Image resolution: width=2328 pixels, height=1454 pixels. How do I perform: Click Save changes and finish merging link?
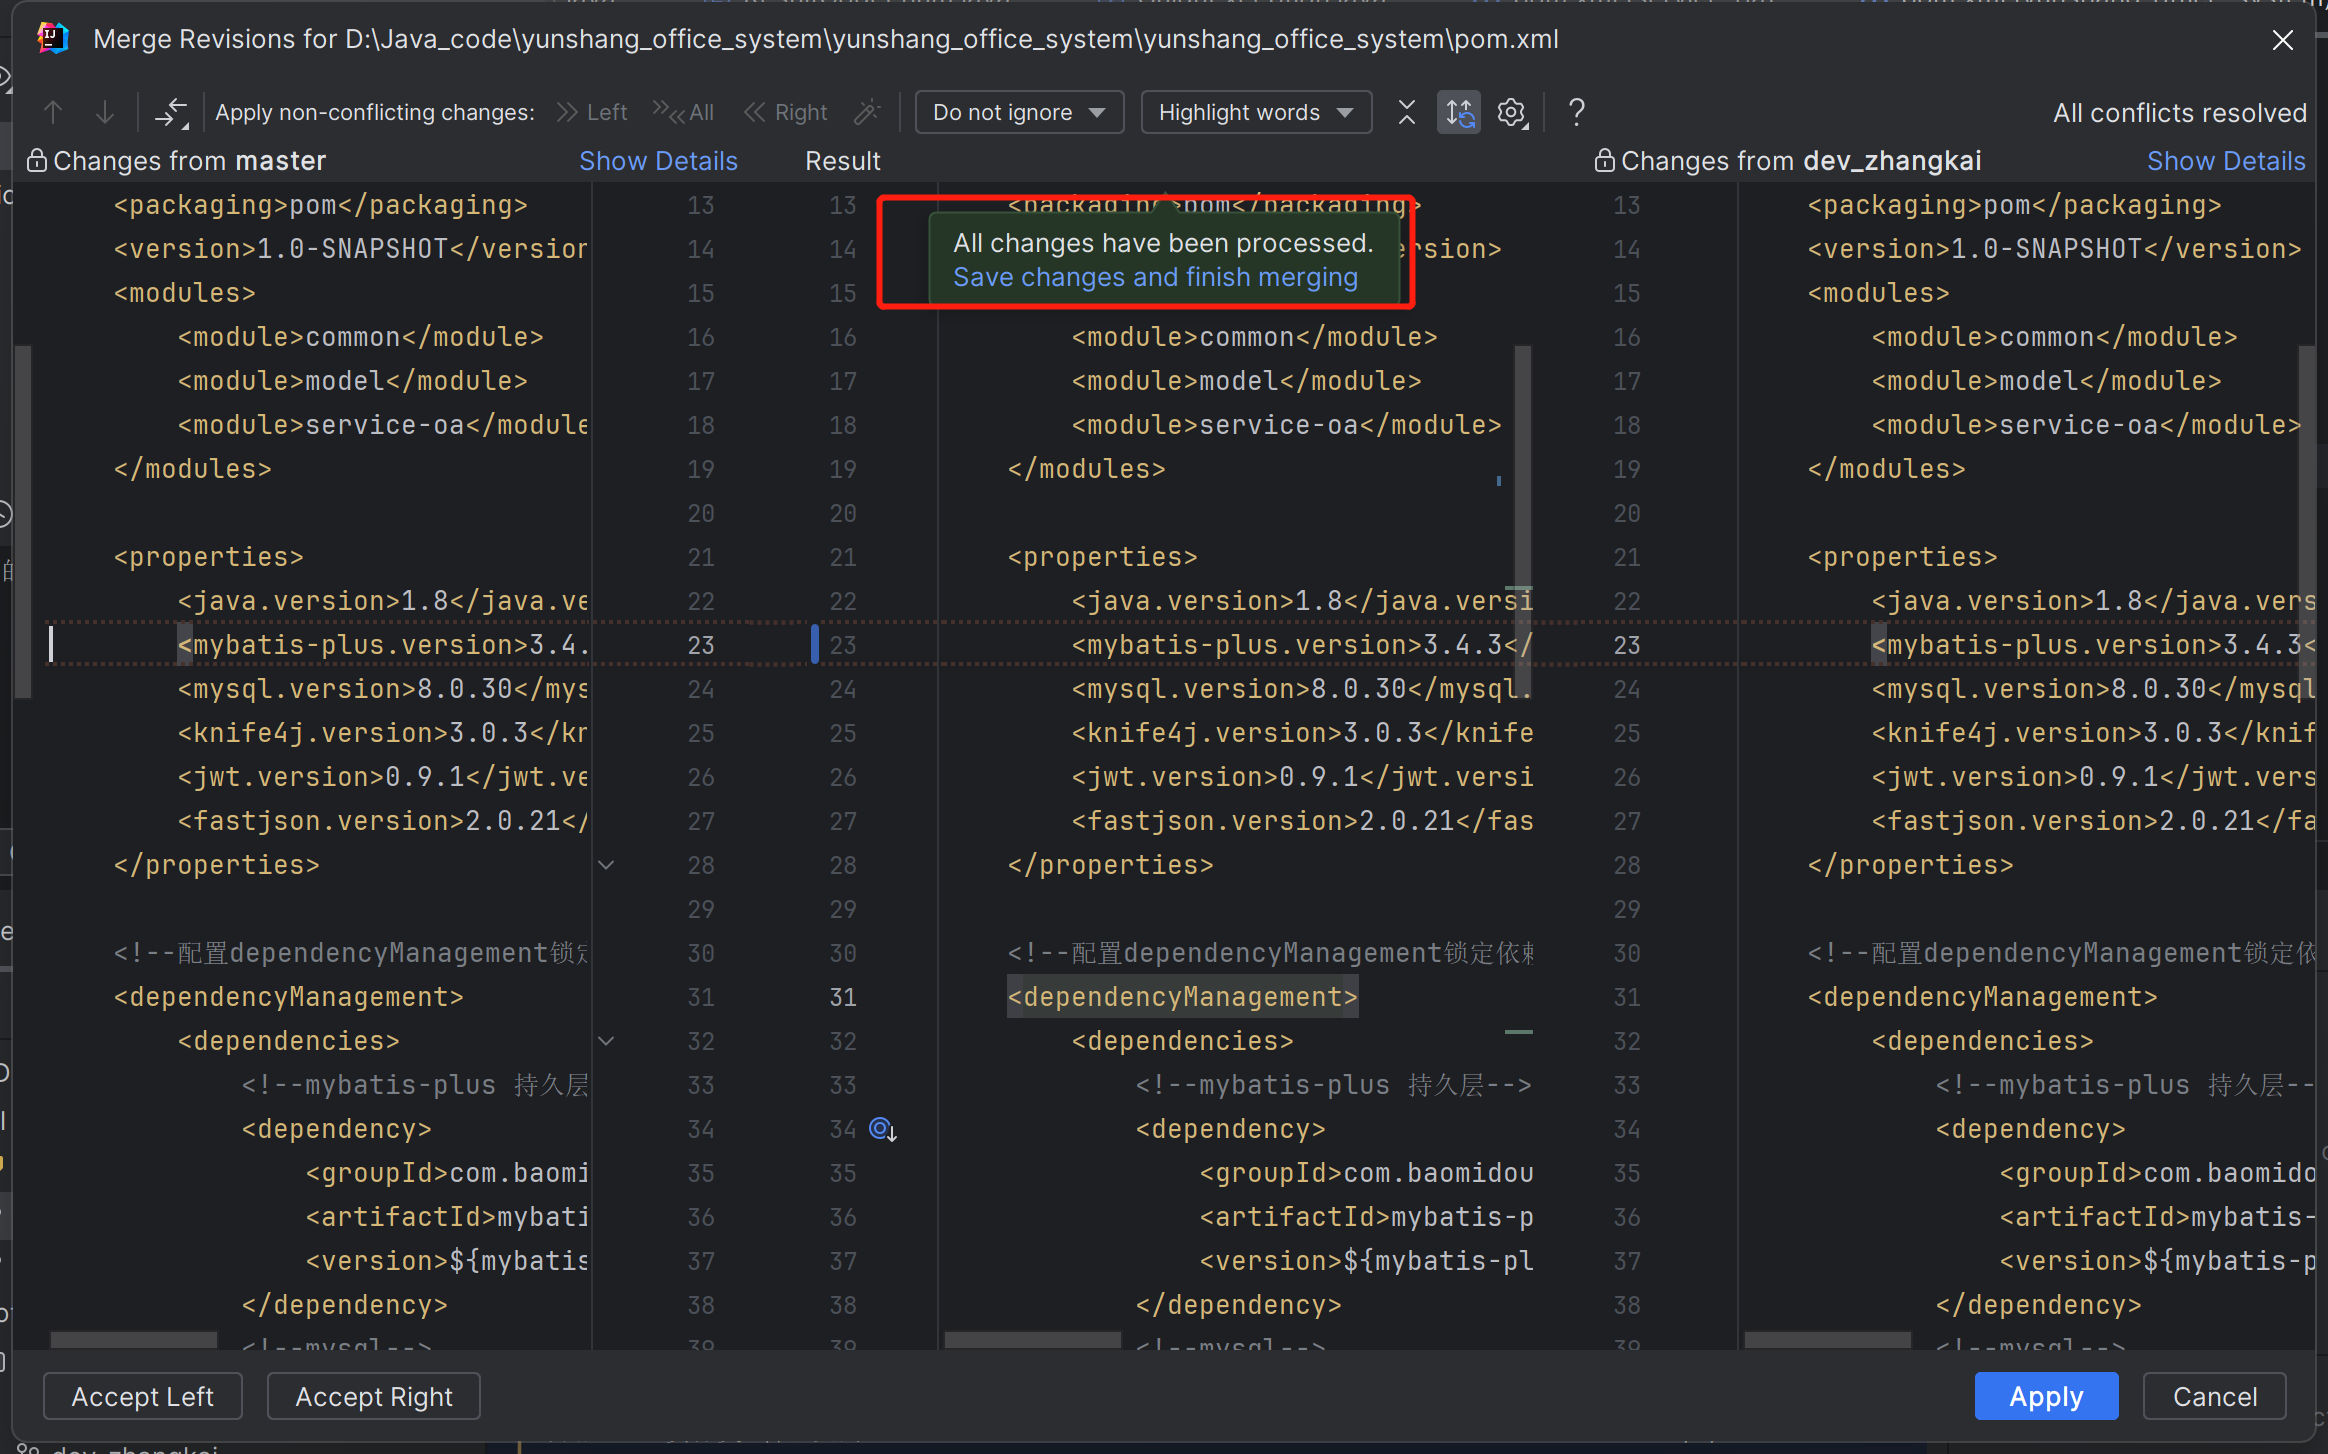click(1155, 277)
